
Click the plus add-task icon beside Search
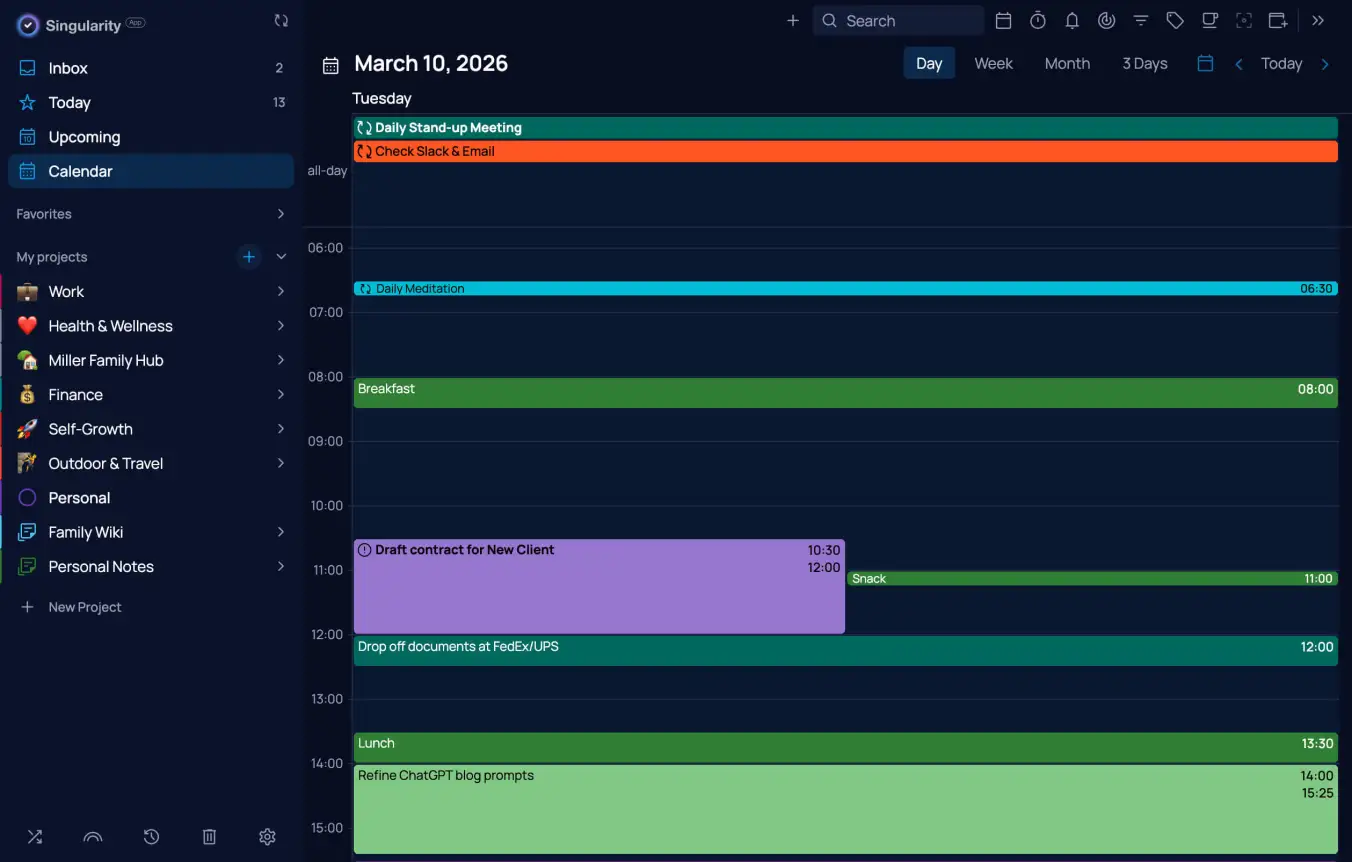point(793,21)
